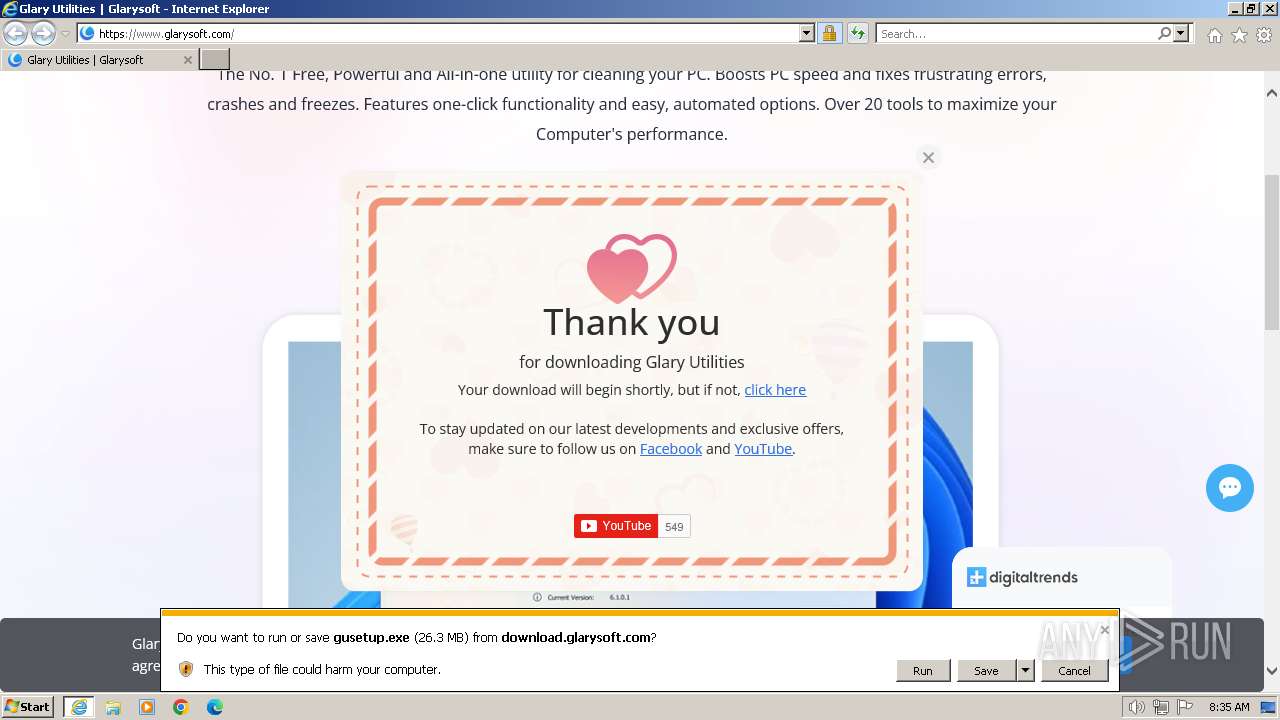Go forward with the browser Forward arrow
Image resolution: width=1280 pixels, height=720 pixels.
click(43, 33)
